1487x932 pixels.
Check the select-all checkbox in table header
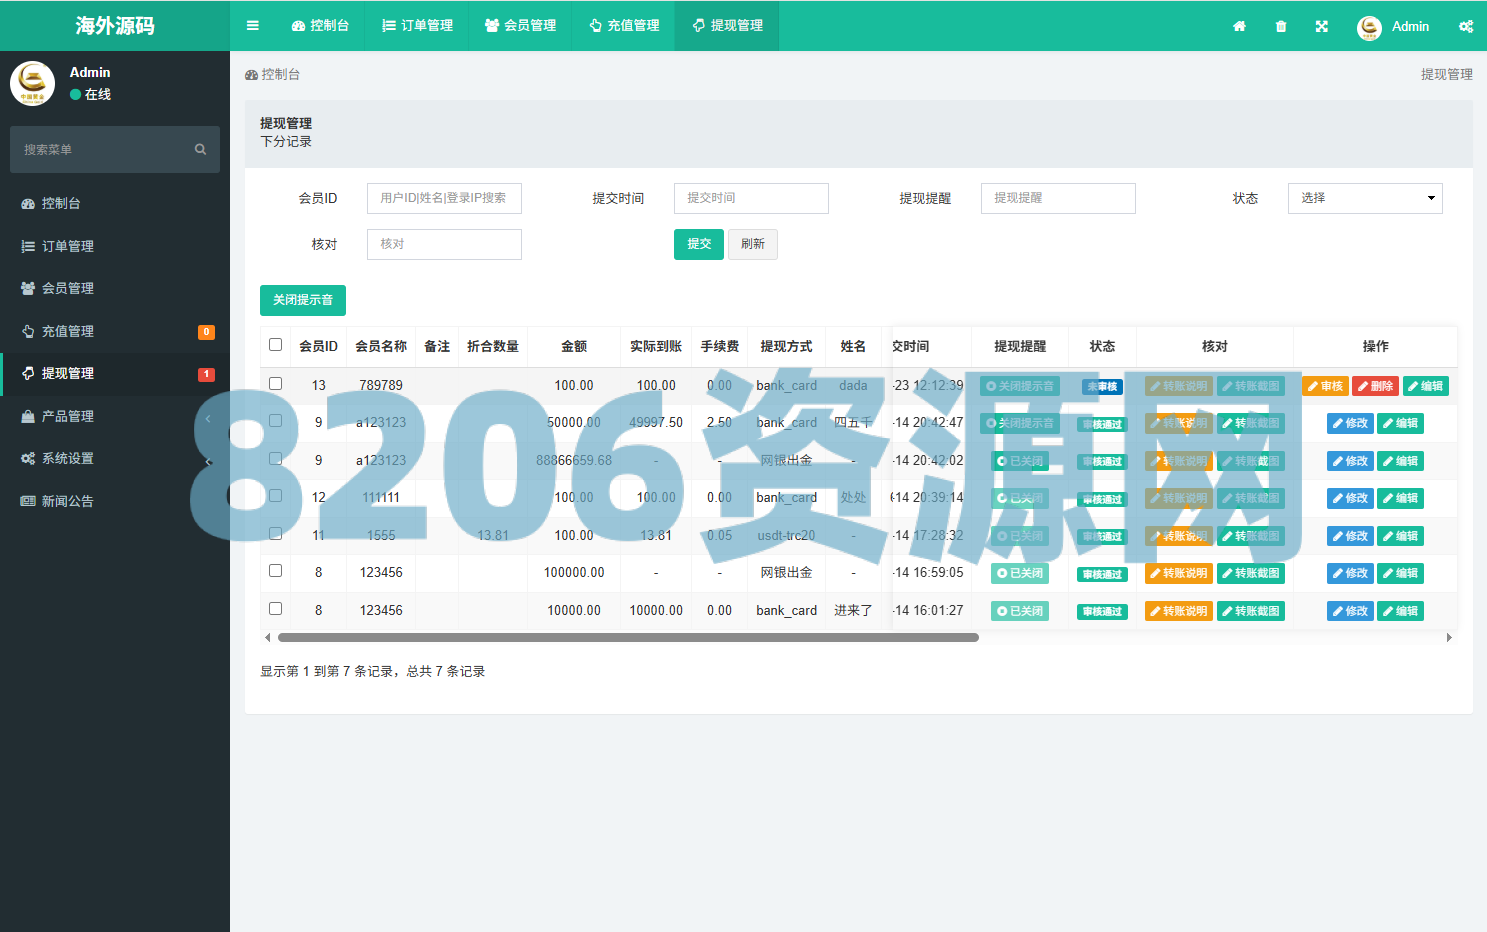pos(276,345)
